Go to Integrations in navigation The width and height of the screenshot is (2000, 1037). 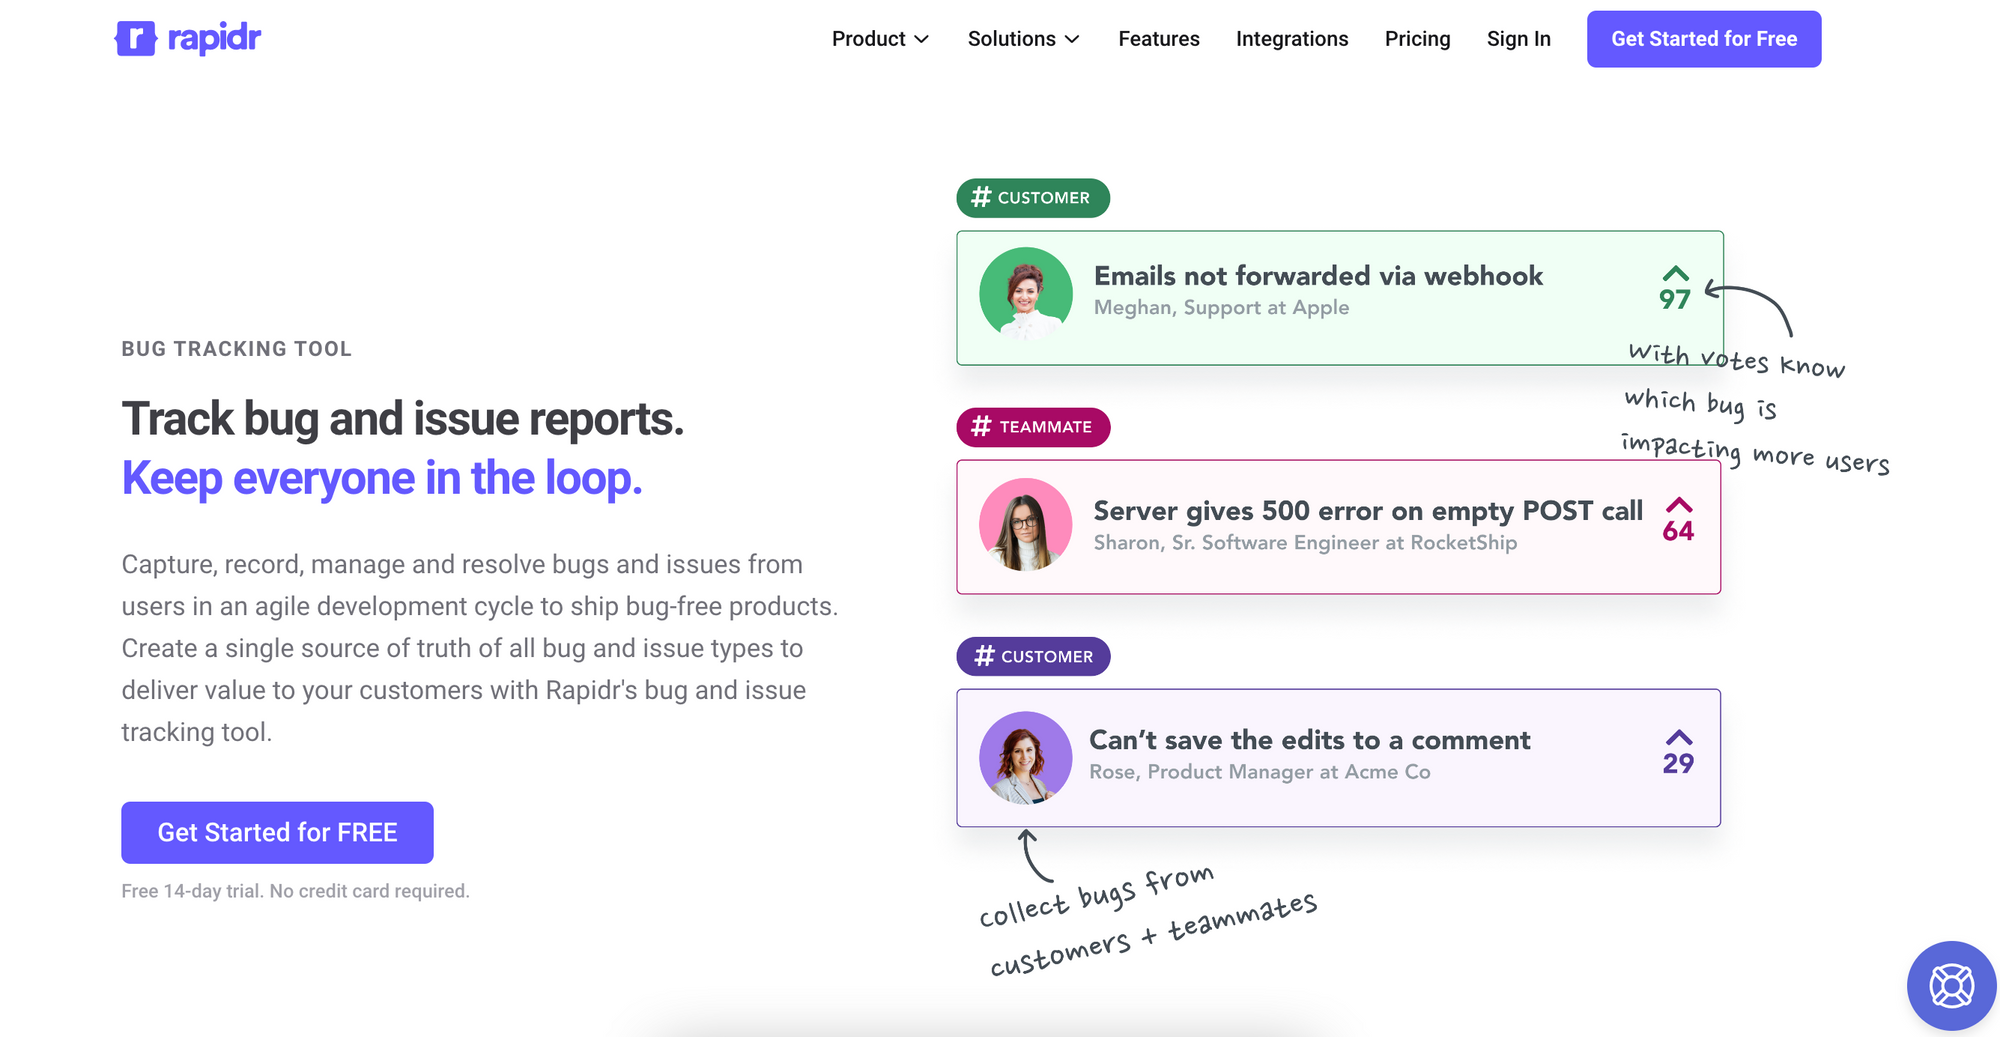click(x=1292, y=39)
